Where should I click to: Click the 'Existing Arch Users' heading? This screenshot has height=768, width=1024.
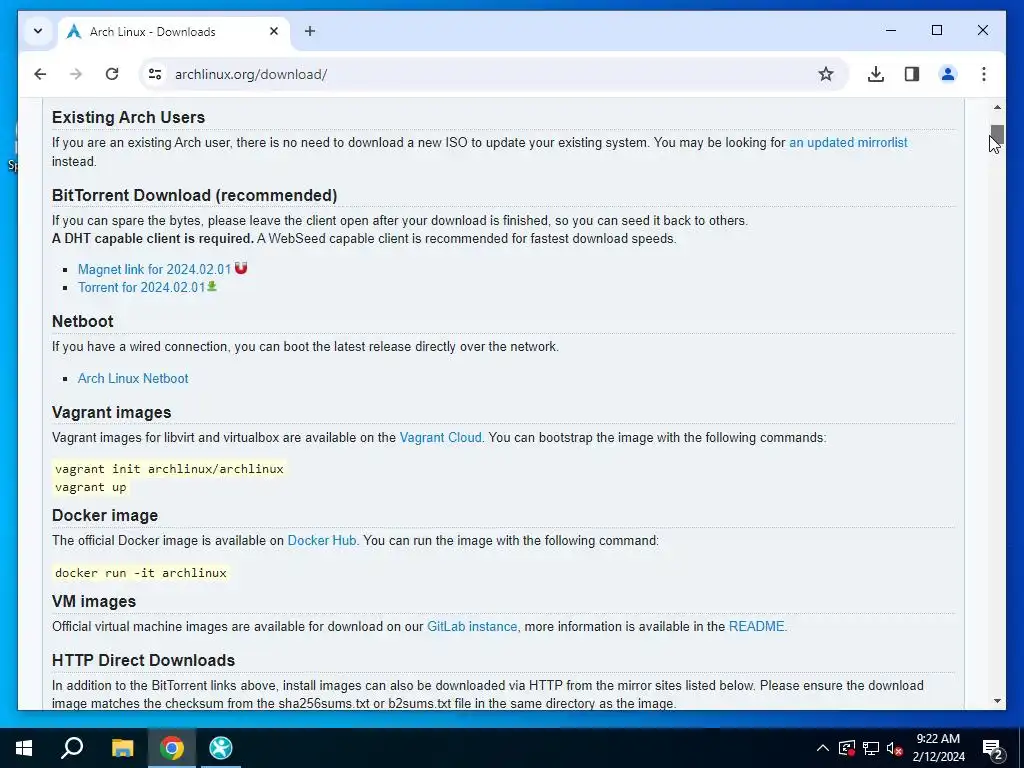coord(128,117)
